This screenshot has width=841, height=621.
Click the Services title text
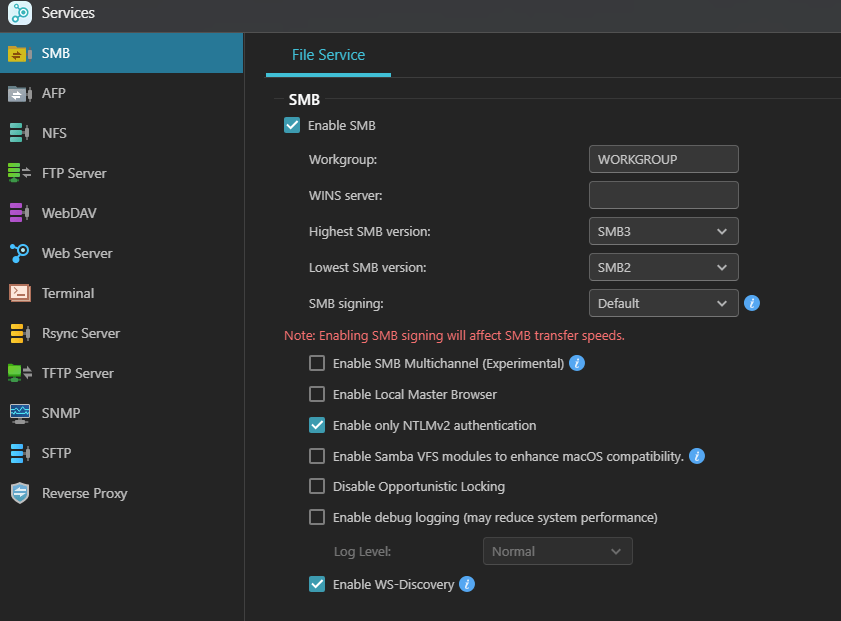(68, 13)
